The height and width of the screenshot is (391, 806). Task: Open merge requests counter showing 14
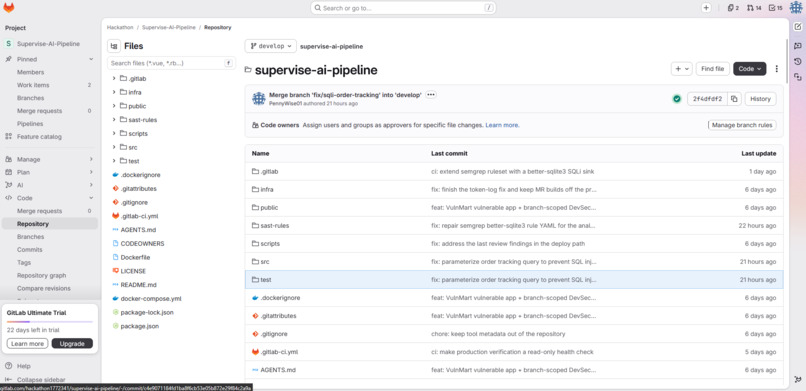pos(754,8)
